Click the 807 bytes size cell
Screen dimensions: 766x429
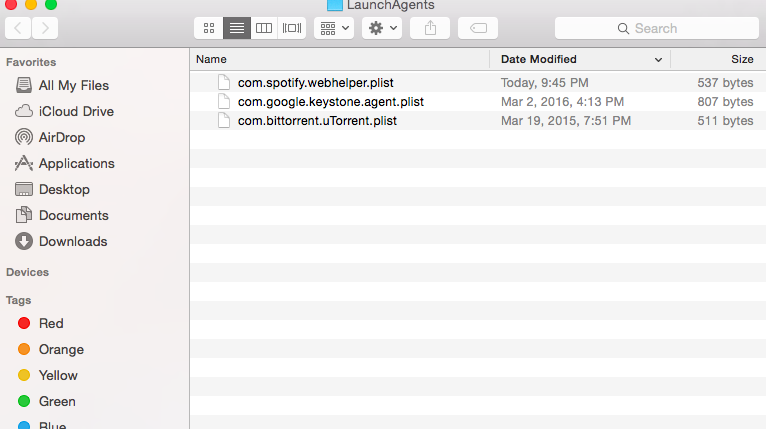tap(725, 102)
